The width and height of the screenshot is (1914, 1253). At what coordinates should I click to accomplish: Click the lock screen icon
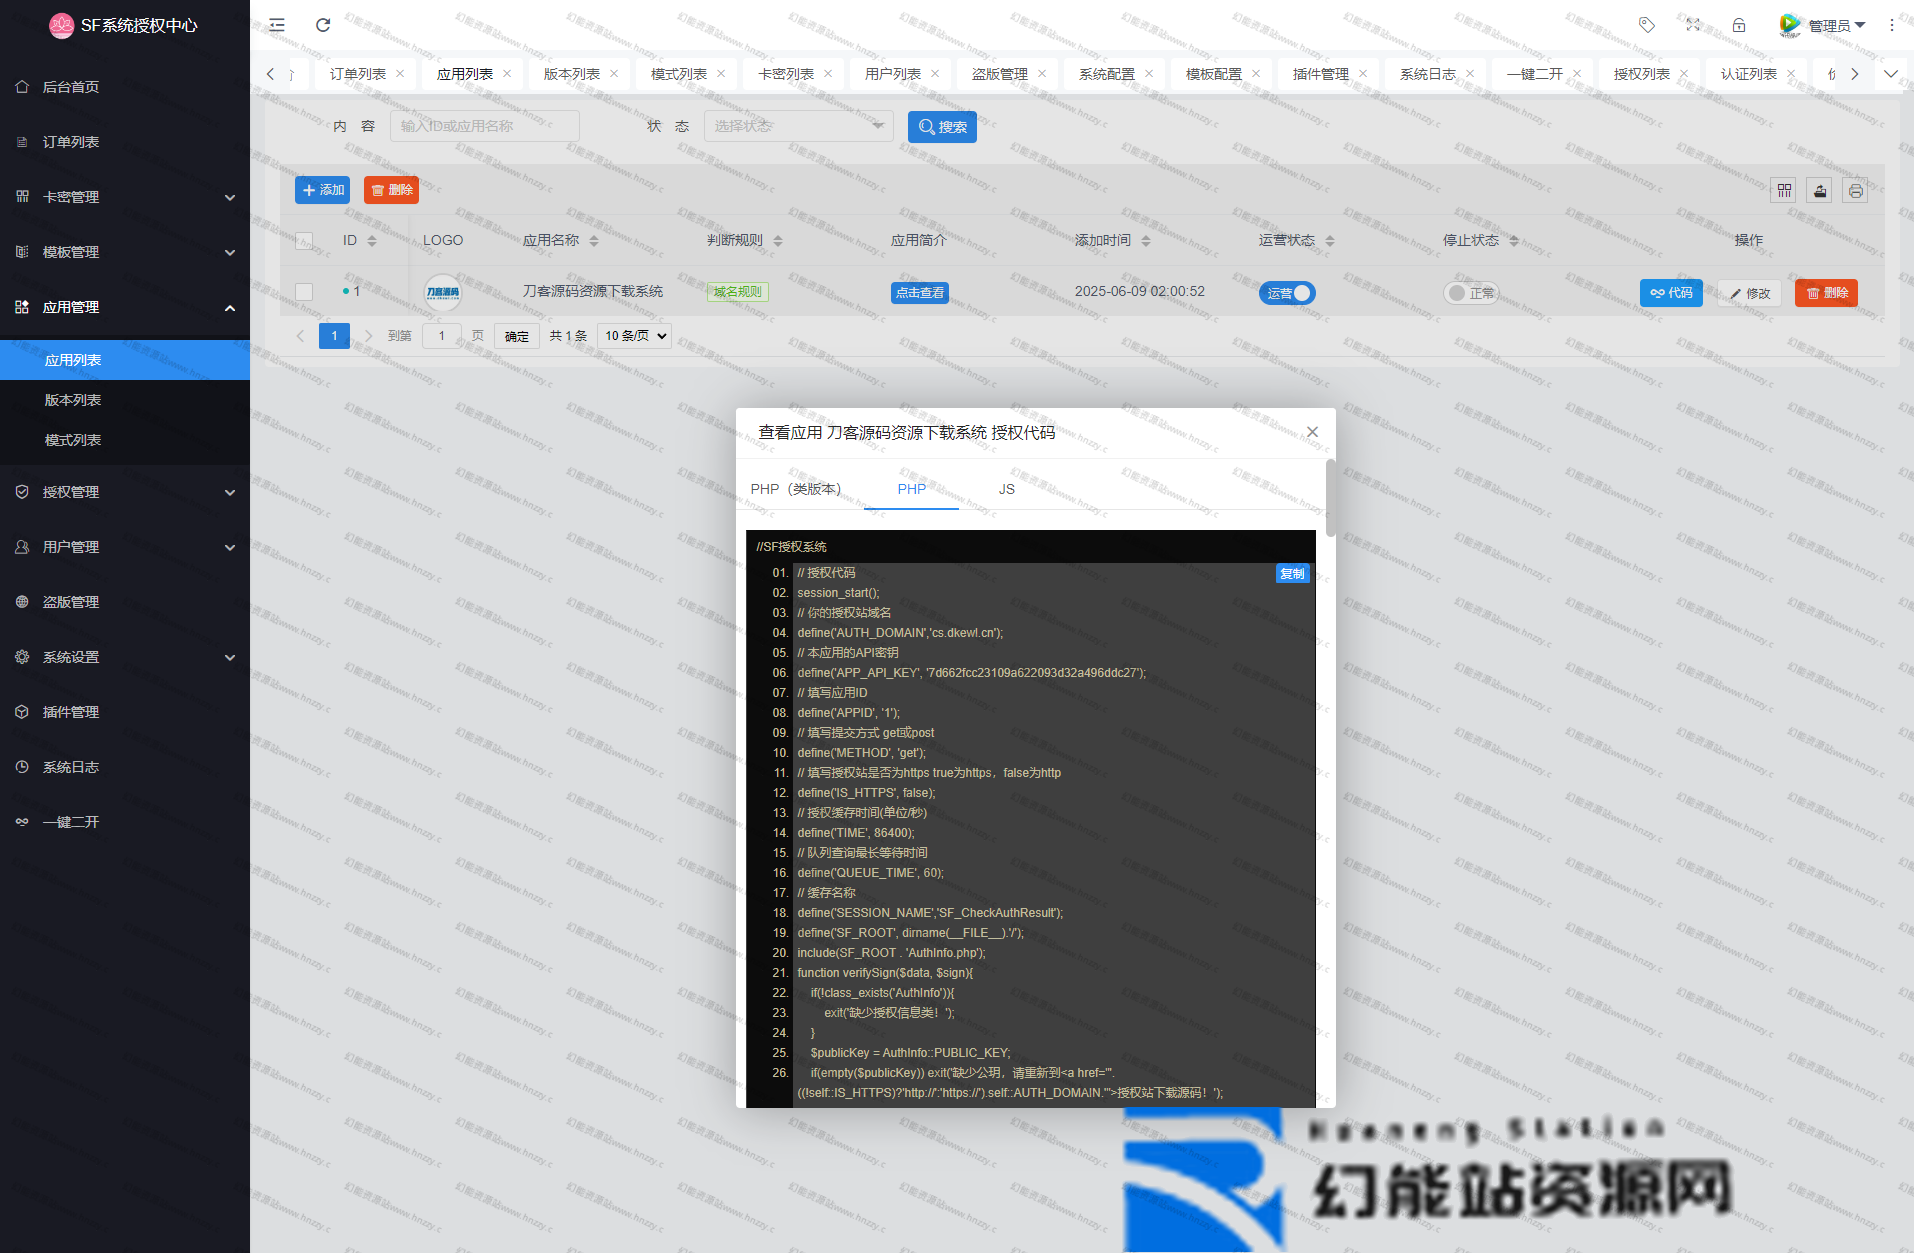(1739, 25)
